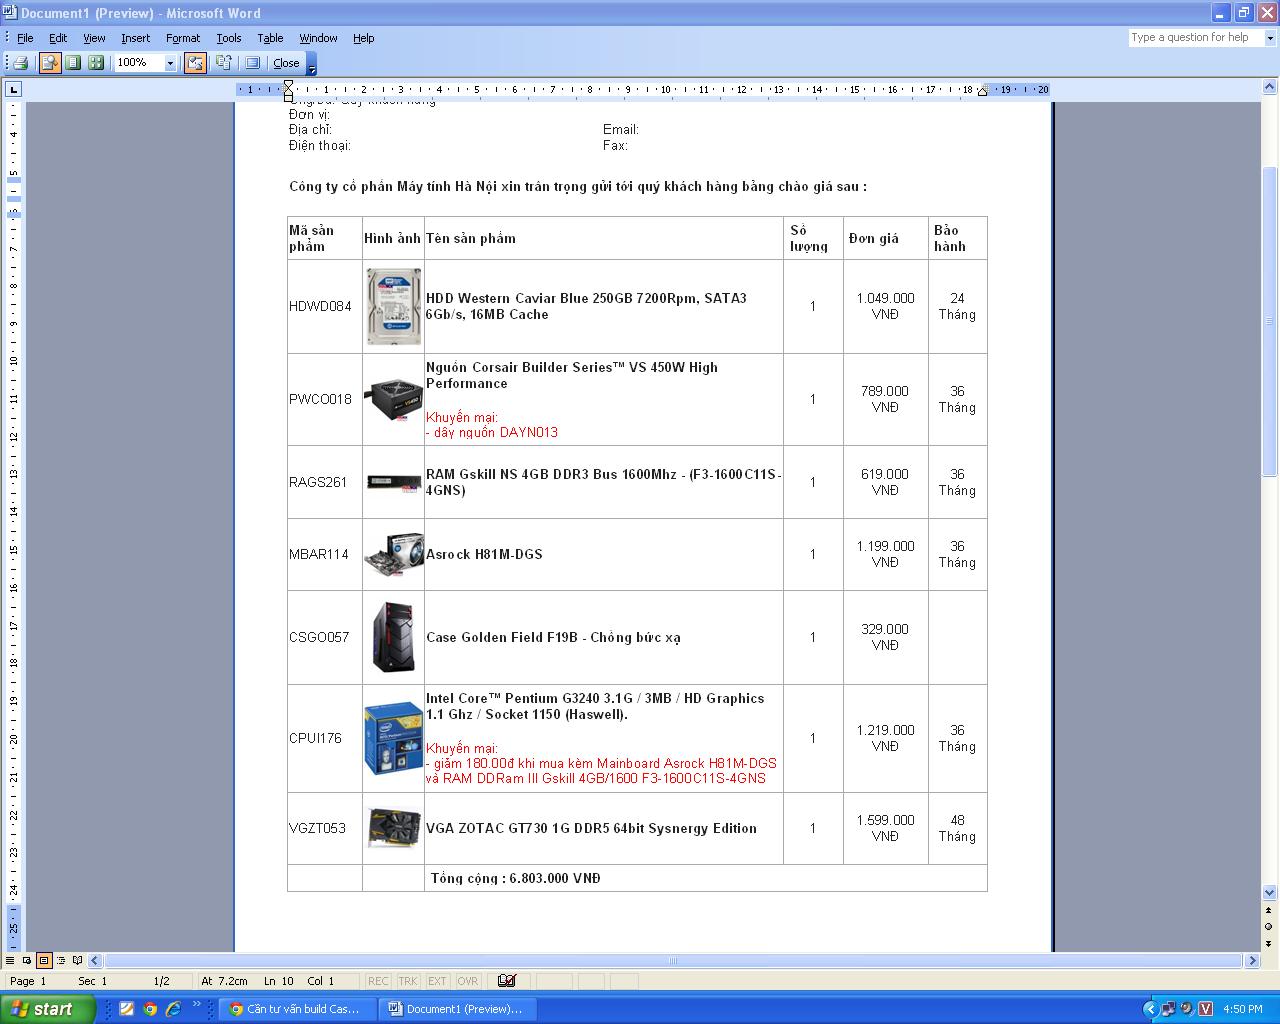Click the Corsair power supply product image
Image resolution: width=1280 pixels, height=1024 pixels.
pos(393,400)
